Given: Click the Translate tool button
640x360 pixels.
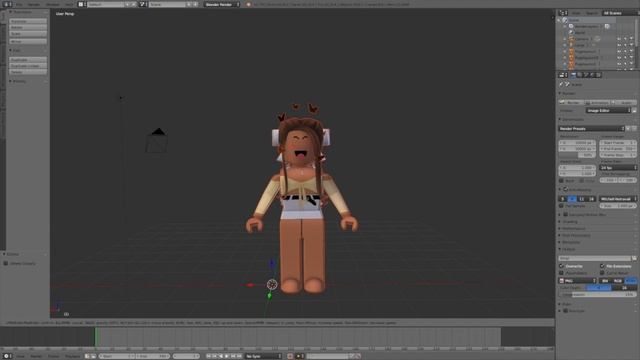Looking at the screenshot, I should pyautogui.click(x=28, y=21).
